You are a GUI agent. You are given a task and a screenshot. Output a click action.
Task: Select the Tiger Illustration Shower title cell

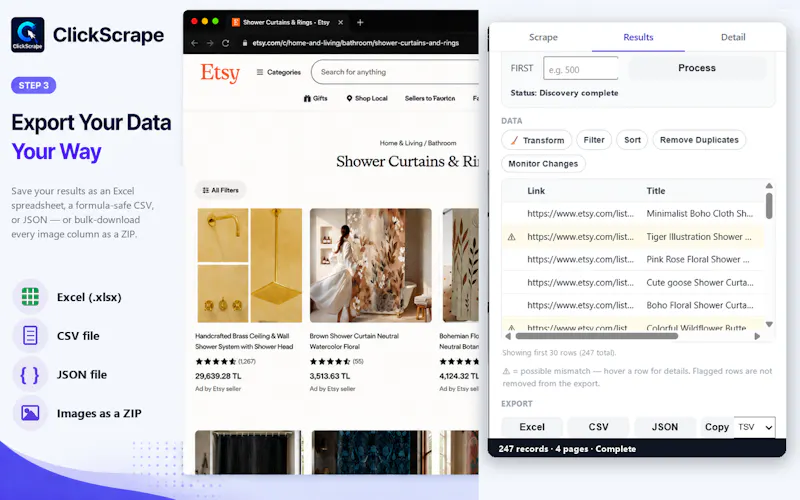click(698, 237)
